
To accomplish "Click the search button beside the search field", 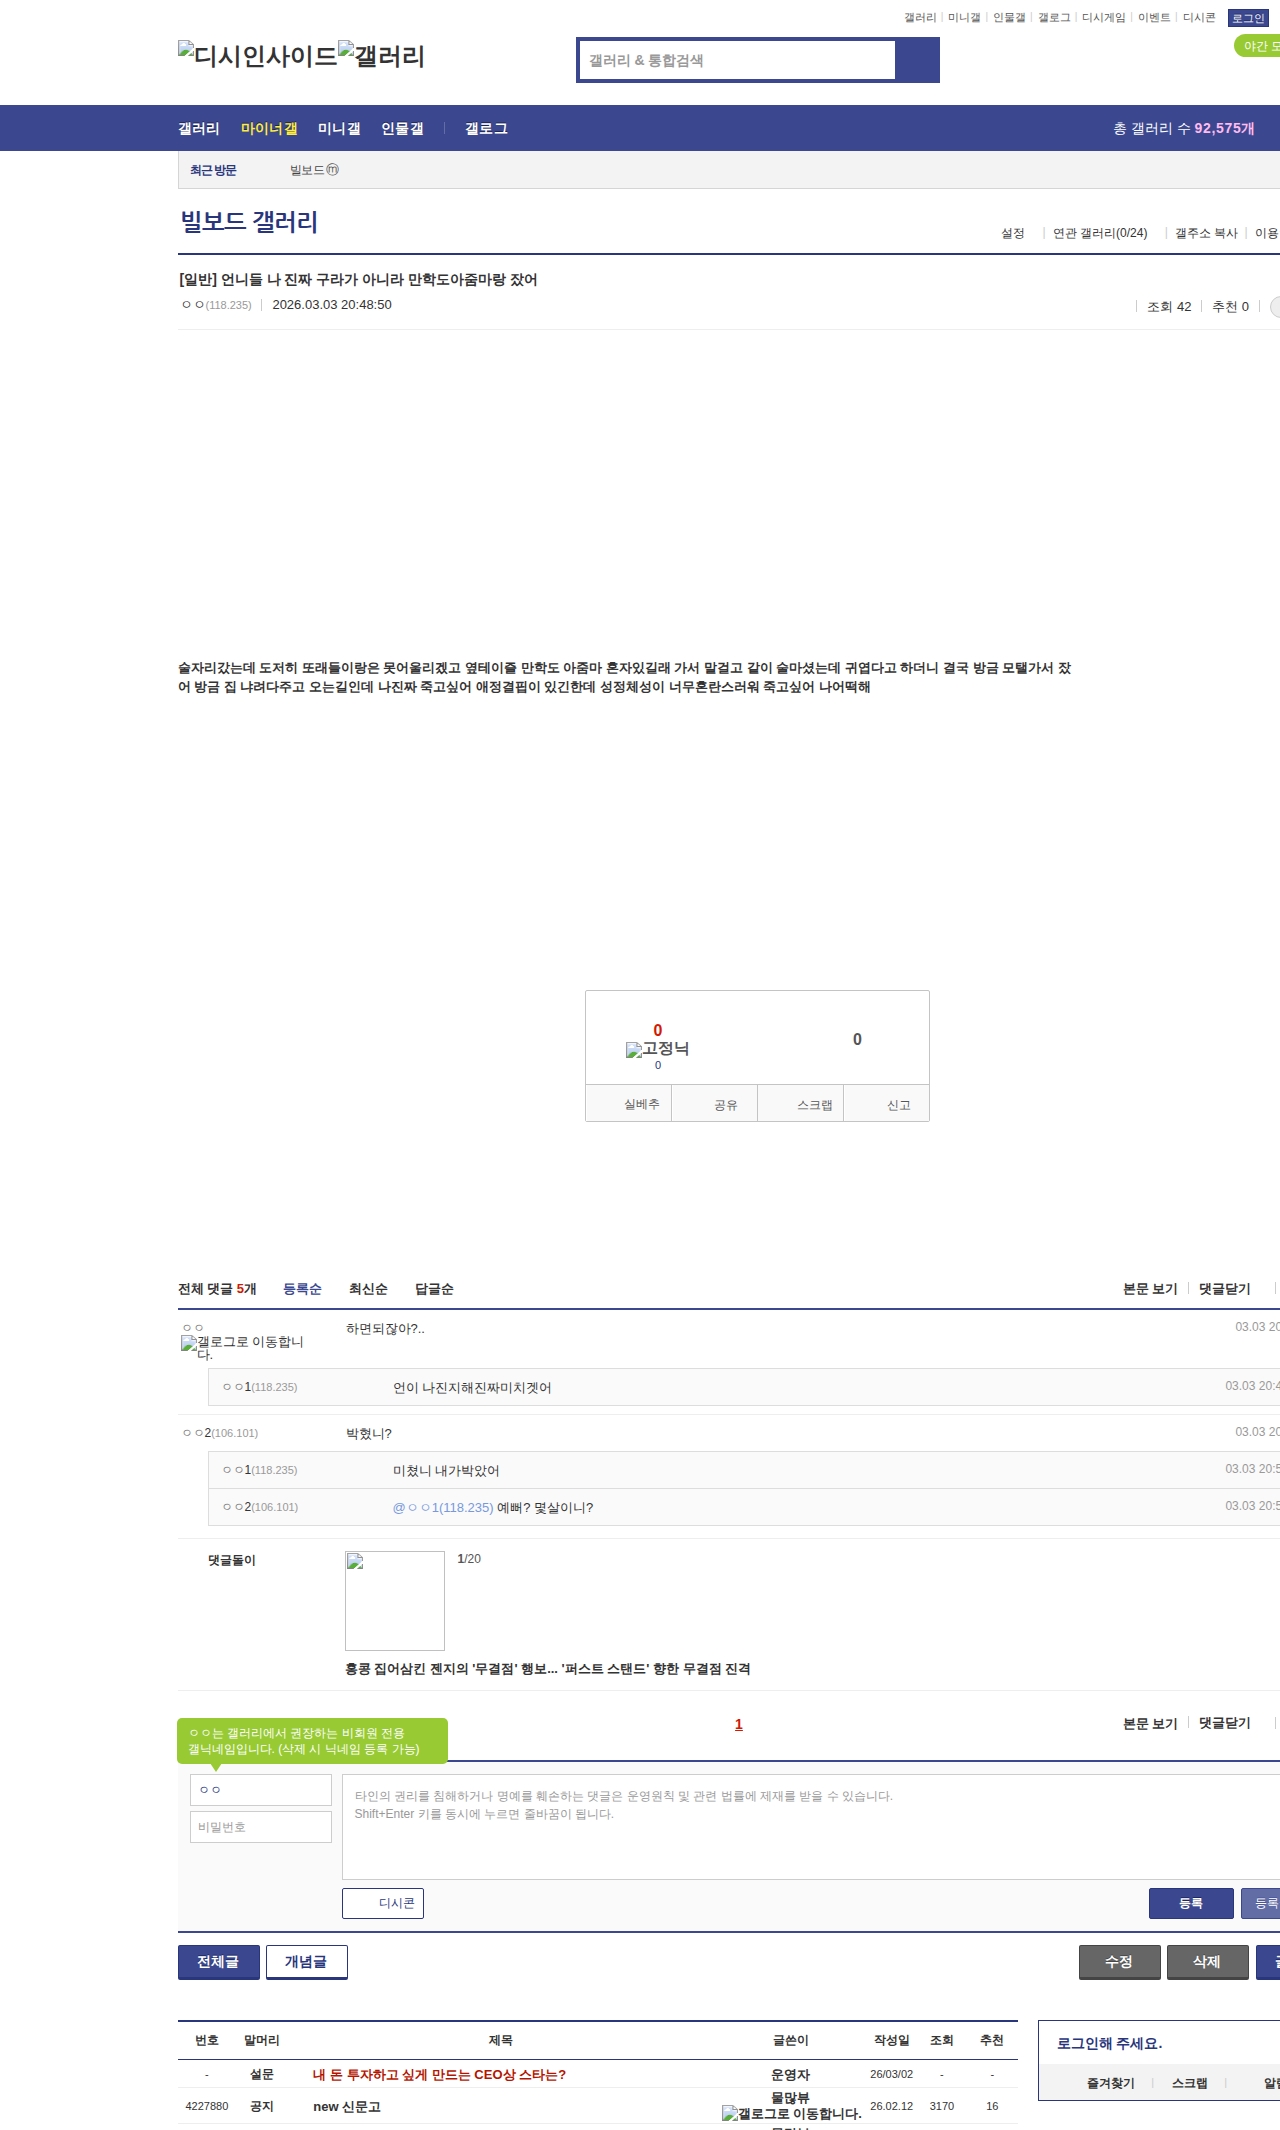I will 917,60.
